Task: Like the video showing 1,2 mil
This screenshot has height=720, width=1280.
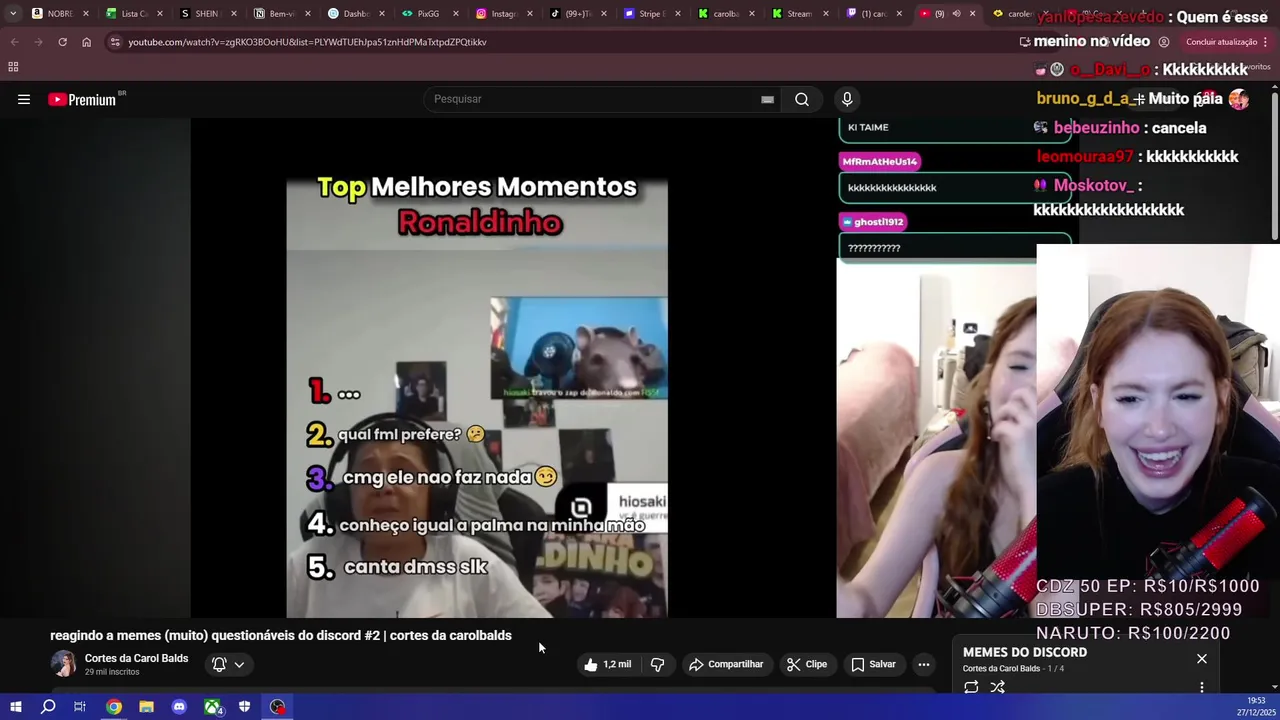Action: coord(607,664)
